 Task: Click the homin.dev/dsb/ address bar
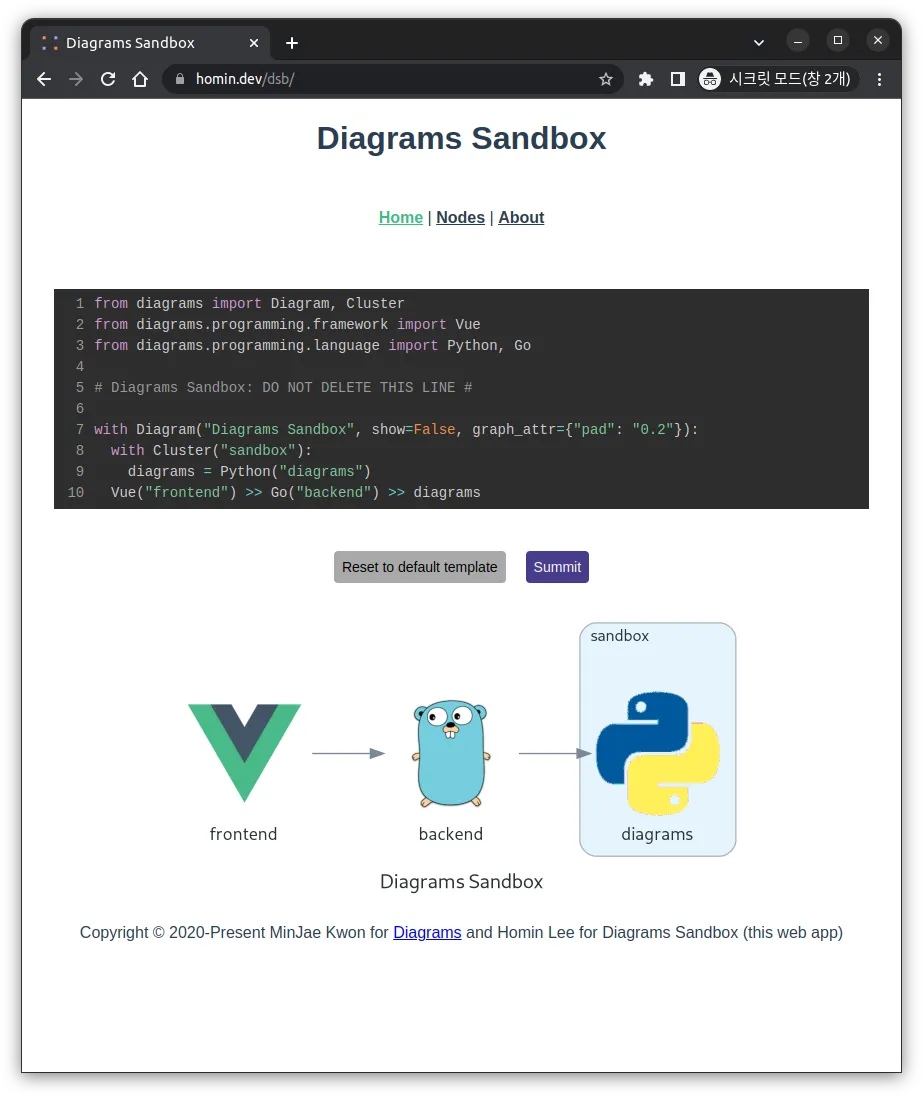click(x=392, y=79)
